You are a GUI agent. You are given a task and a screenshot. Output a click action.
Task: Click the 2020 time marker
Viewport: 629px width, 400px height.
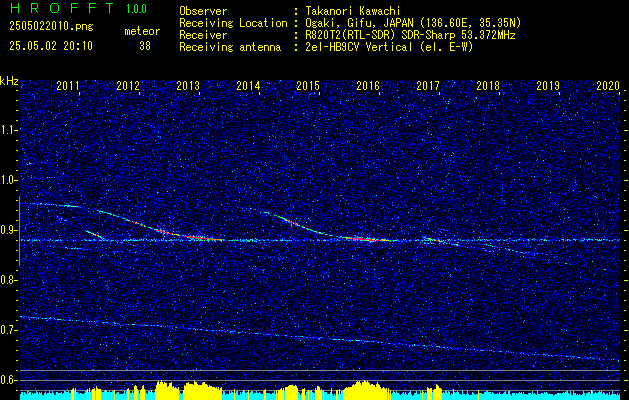click(608, 85)
